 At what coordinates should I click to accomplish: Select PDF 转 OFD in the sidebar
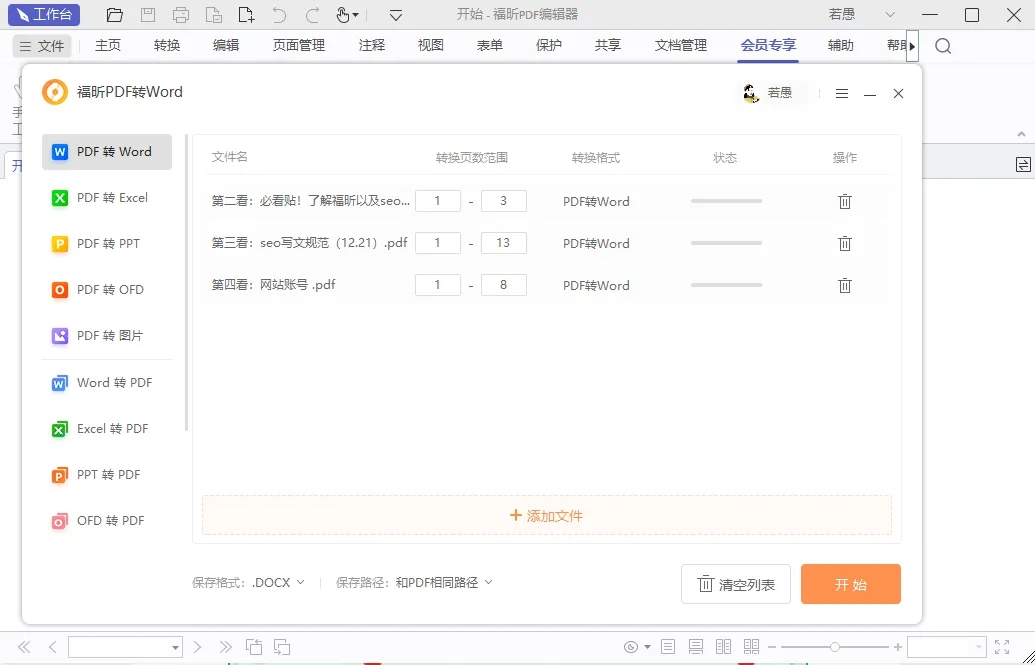tap(107, 289)
